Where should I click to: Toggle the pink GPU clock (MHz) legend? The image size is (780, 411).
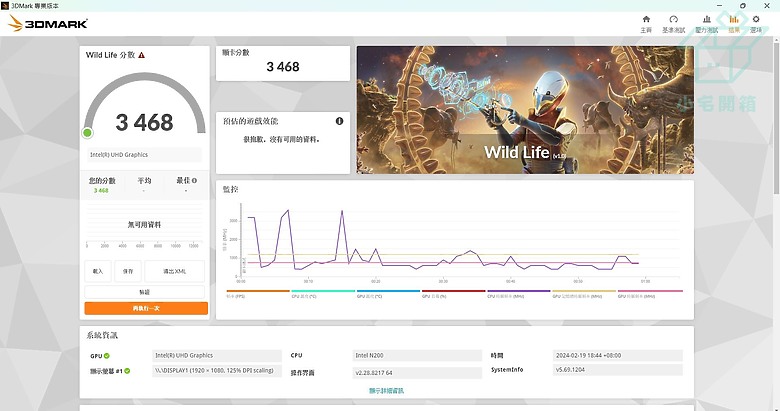click(650, 294)
